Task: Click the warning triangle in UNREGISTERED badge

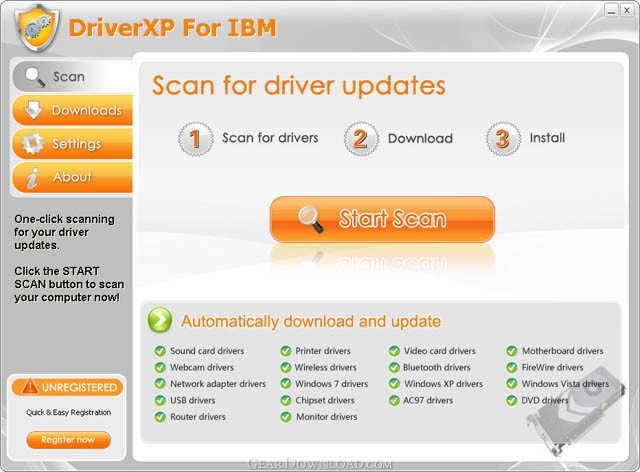Action: [x=30, y=386]
